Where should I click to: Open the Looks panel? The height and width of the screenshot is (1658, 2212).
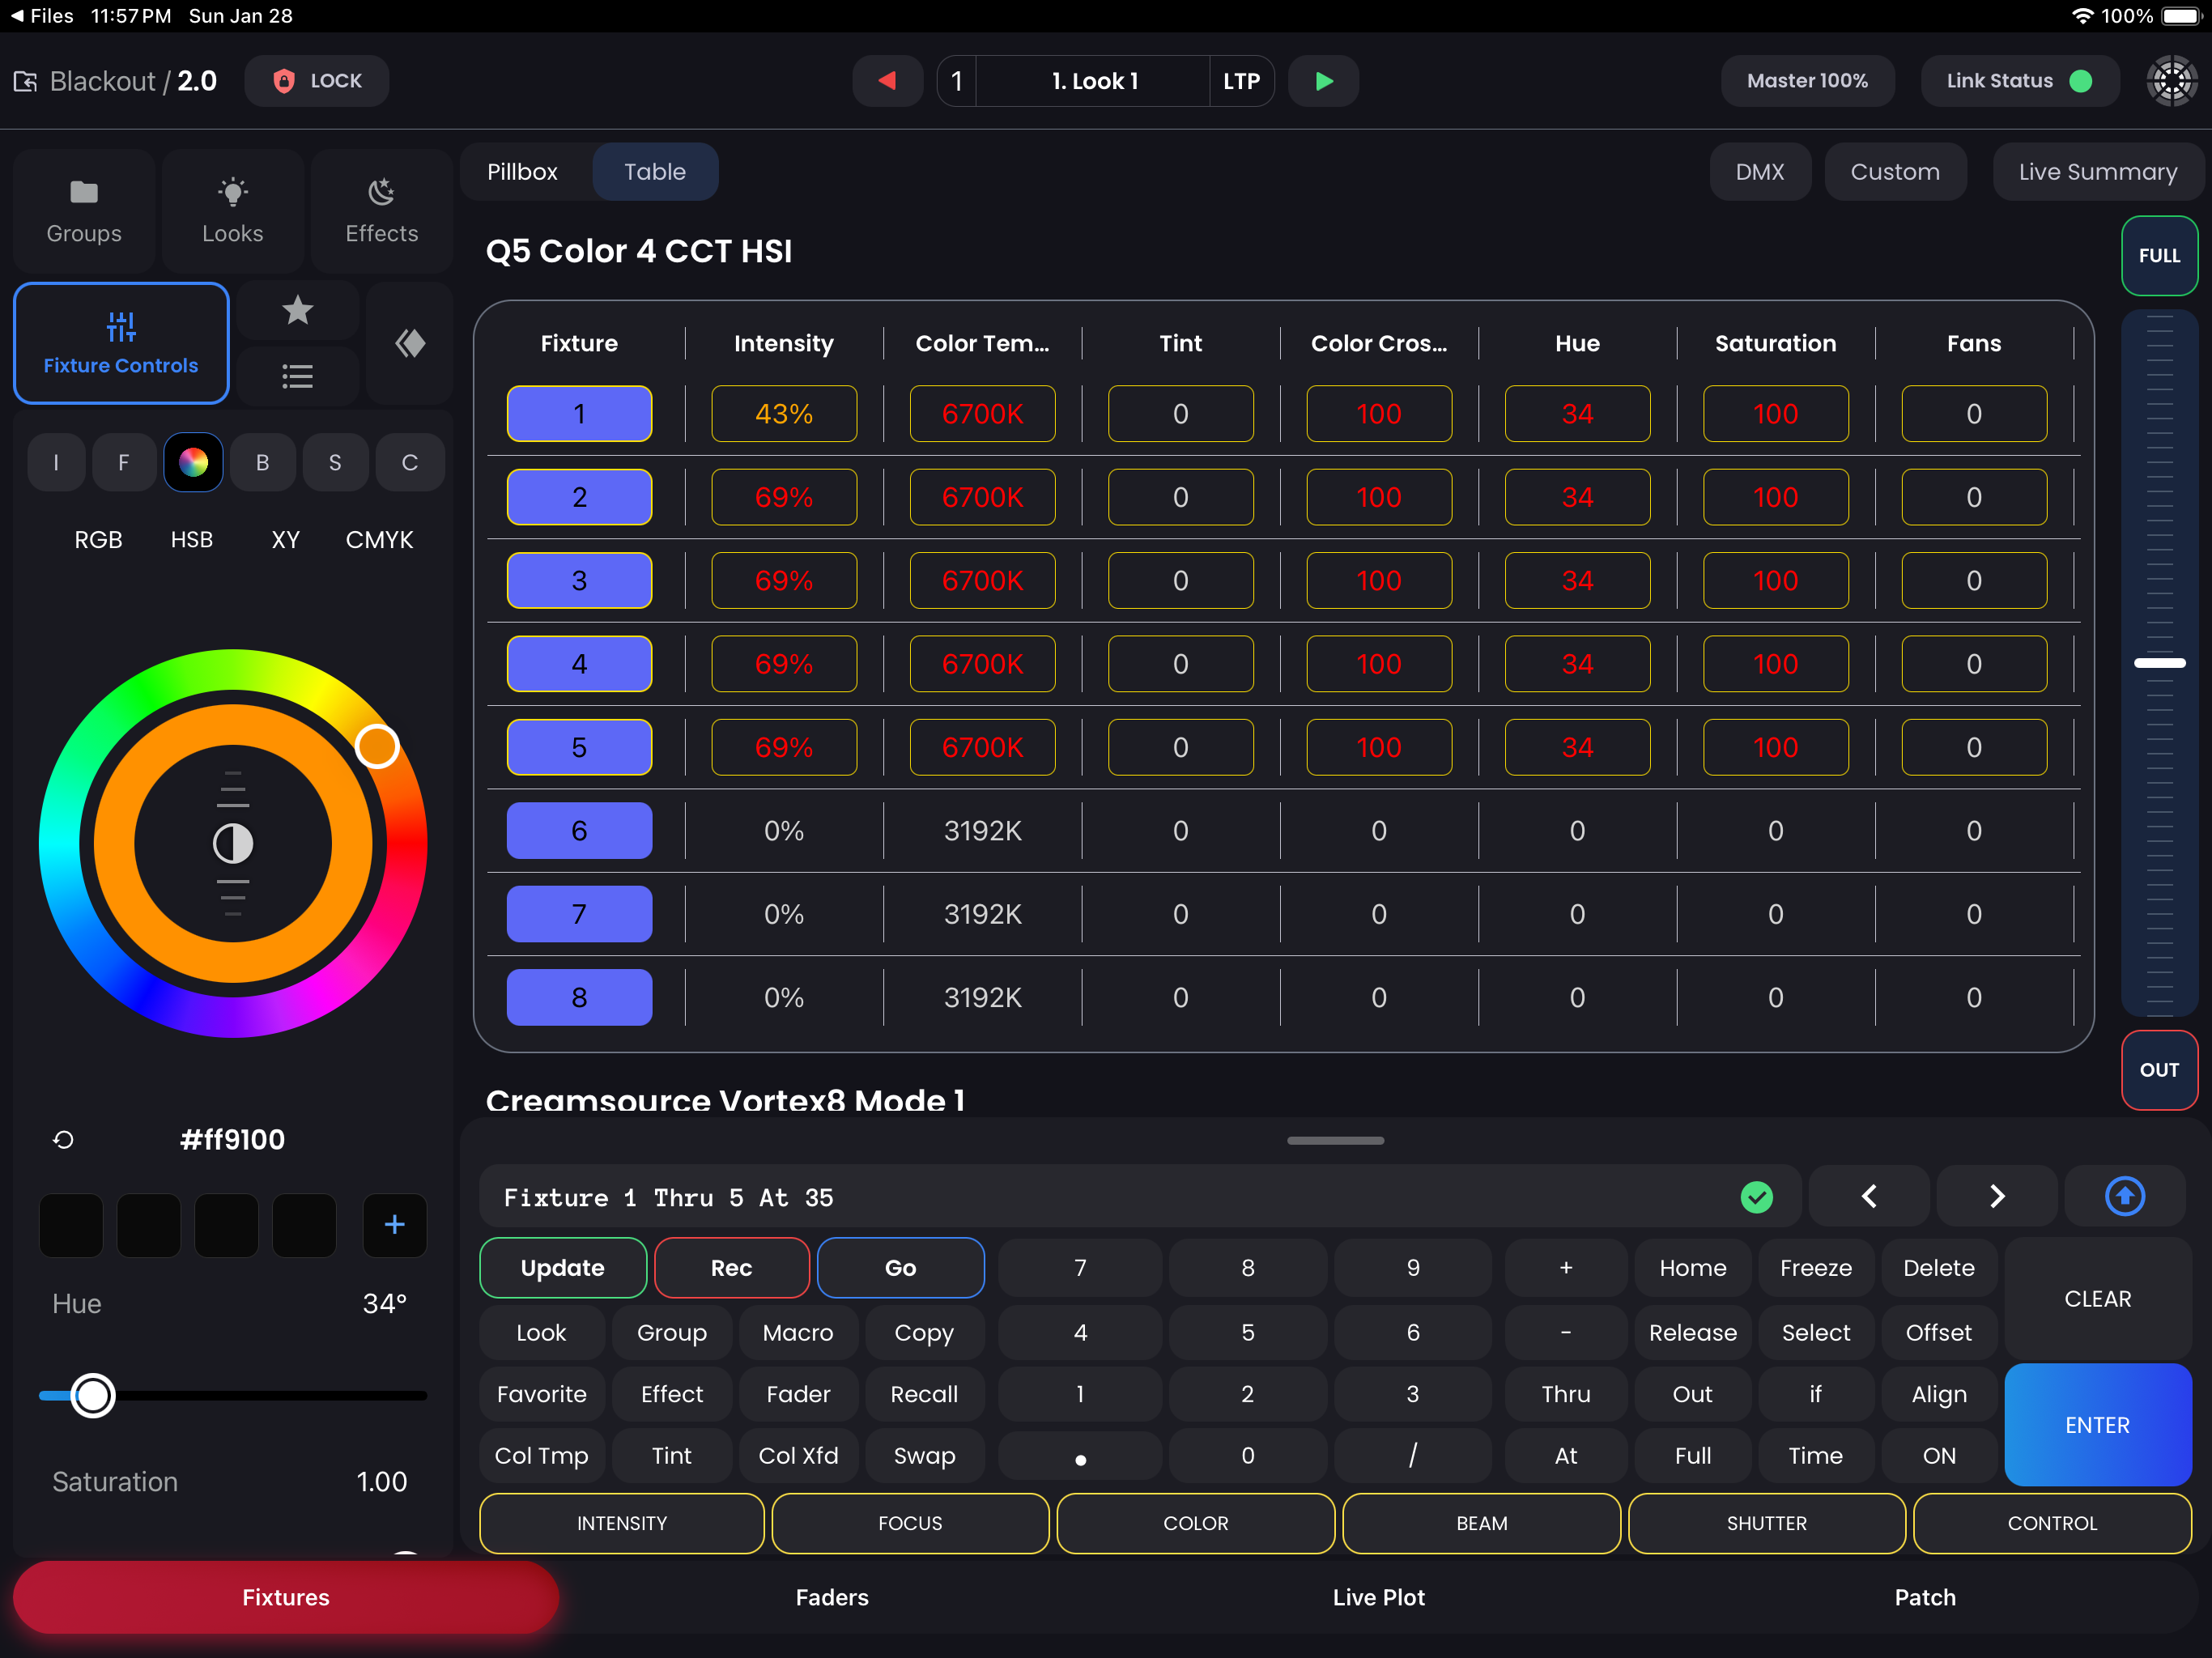pos(233,211)
